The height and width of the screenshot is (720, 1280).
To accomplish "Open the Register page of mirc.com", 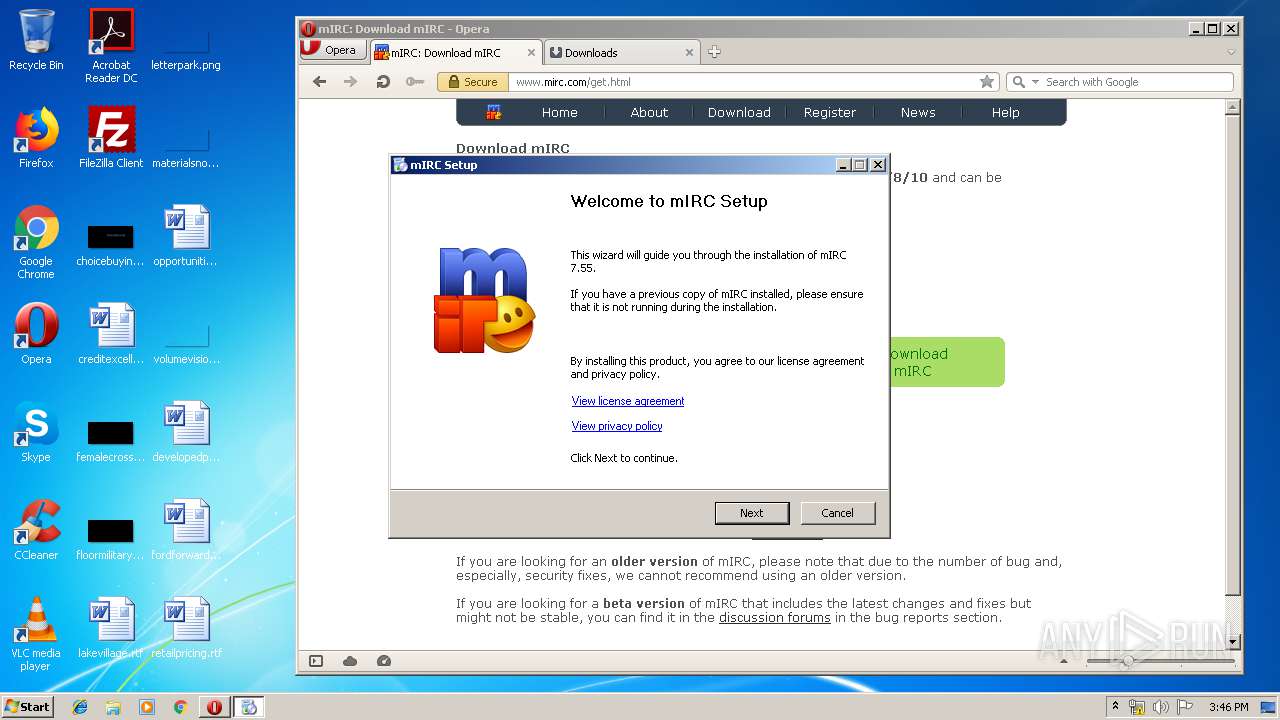I will pyautogui.click(x=830, y=112).
